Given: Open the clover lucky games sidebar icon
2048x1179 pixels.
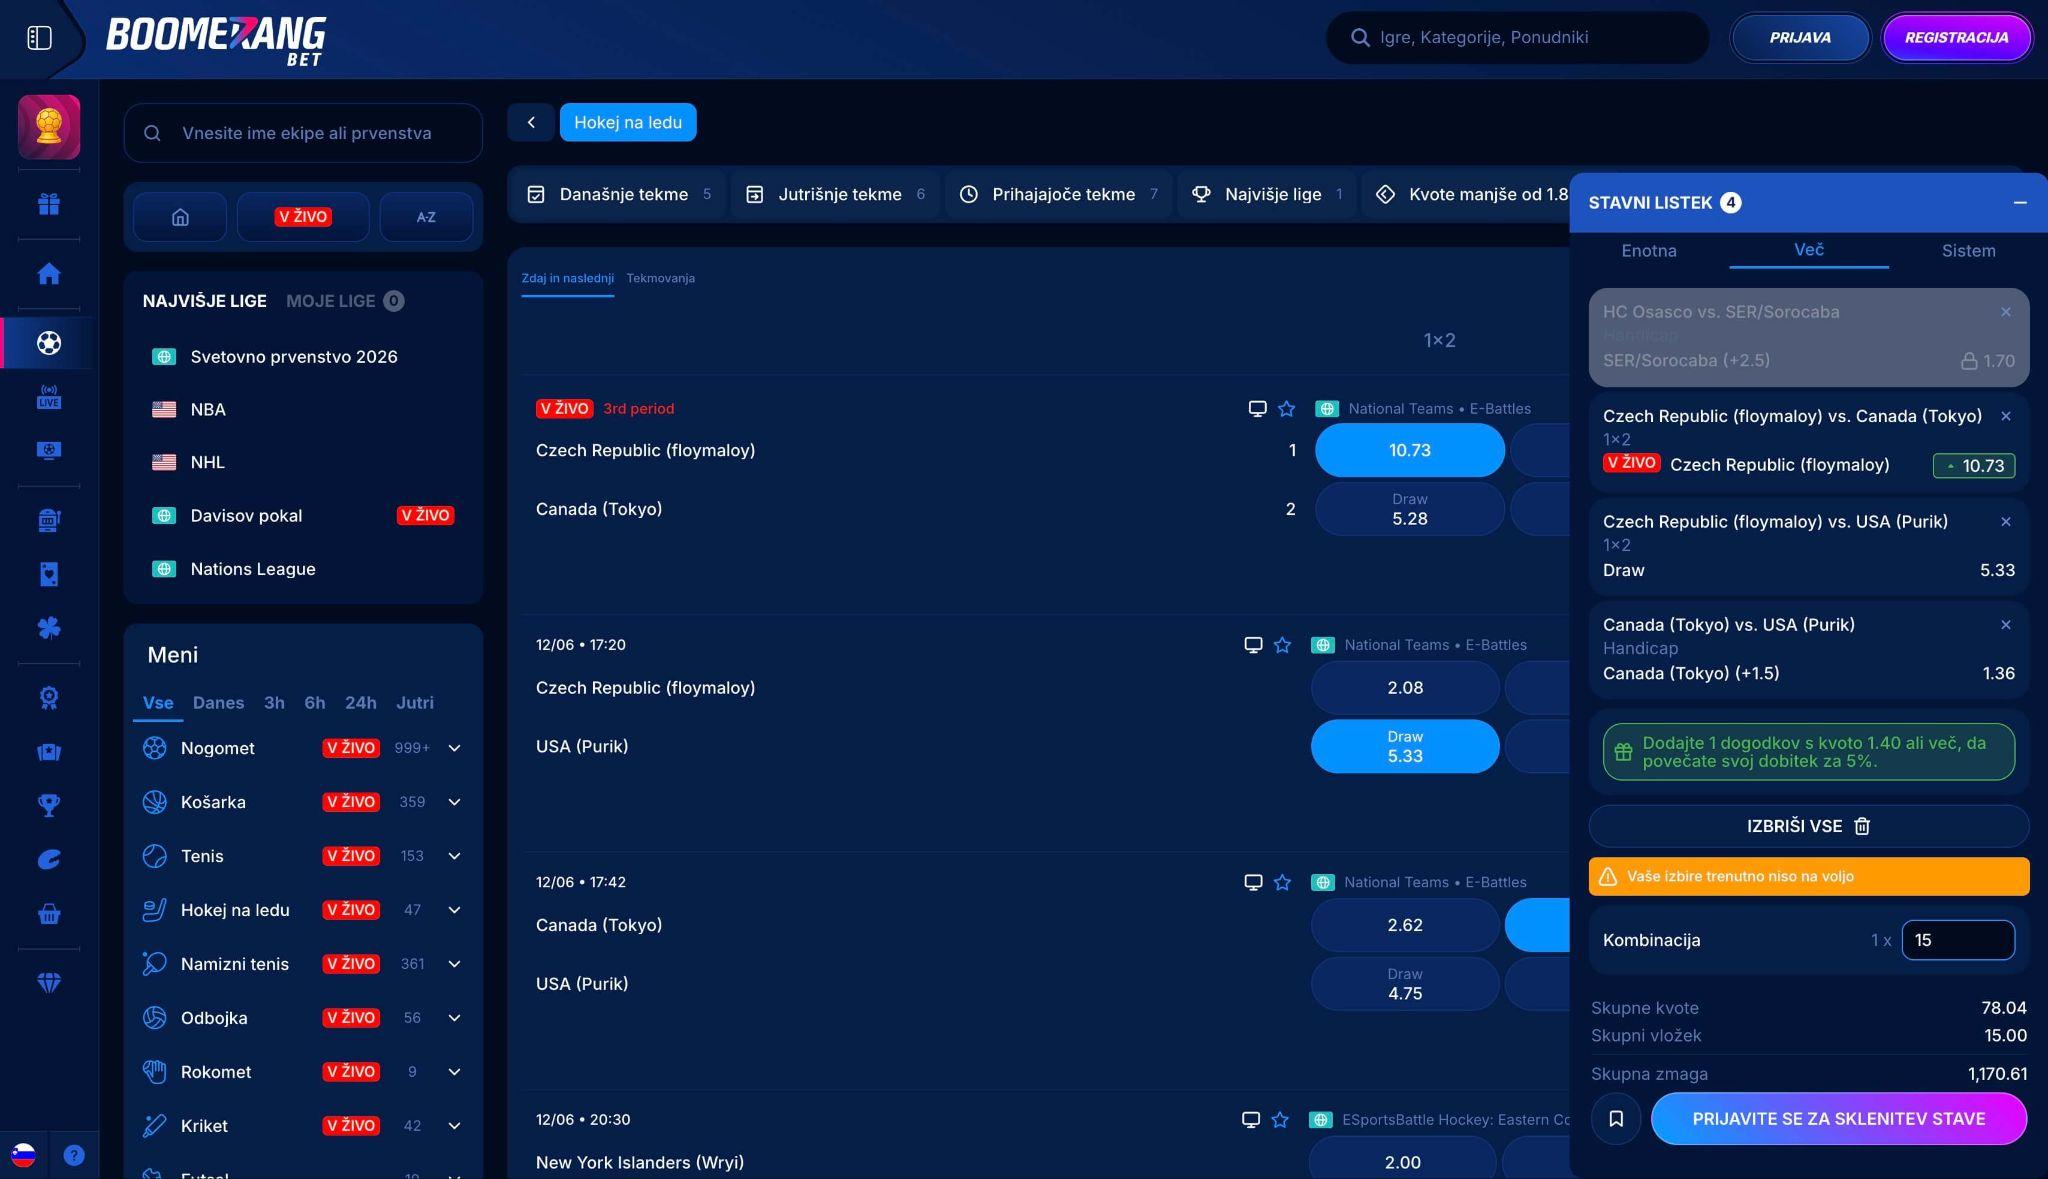Looking at the screenshot, I should (x=49, y=628).
